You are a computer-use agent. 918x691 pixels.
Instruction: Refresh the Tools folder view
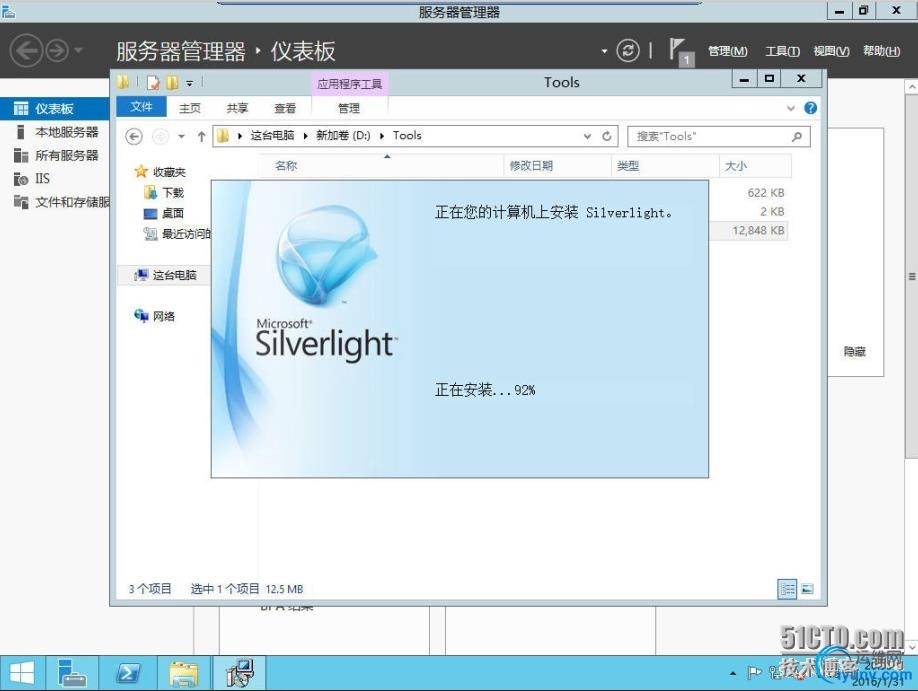click(x=607, y=136)
